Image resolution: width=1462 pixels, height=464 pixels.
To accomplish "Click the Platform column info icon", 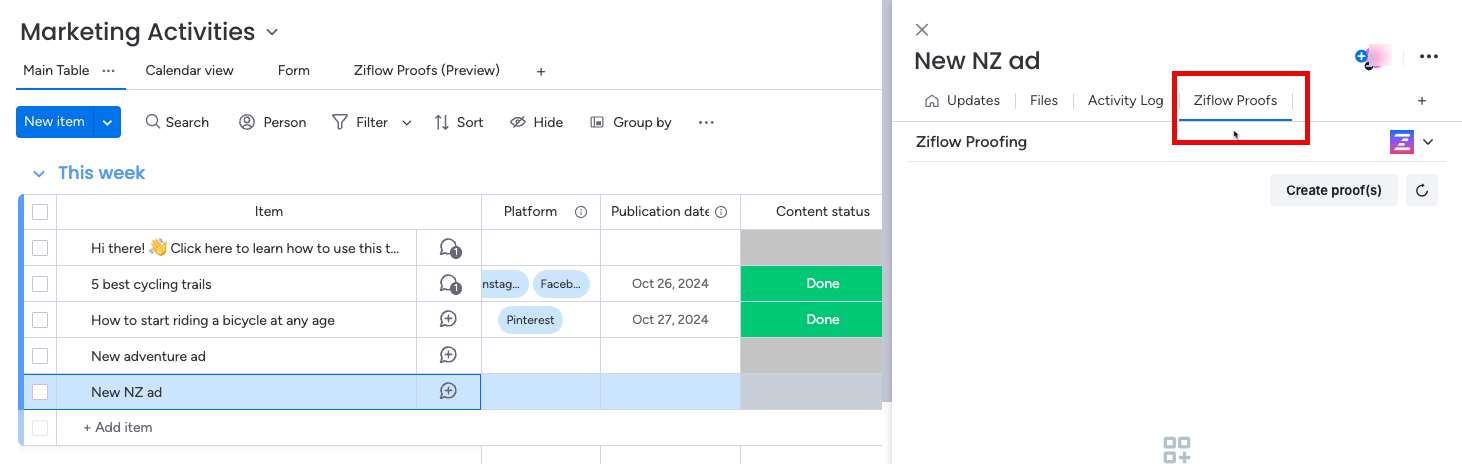I will [x=580, y=212].
